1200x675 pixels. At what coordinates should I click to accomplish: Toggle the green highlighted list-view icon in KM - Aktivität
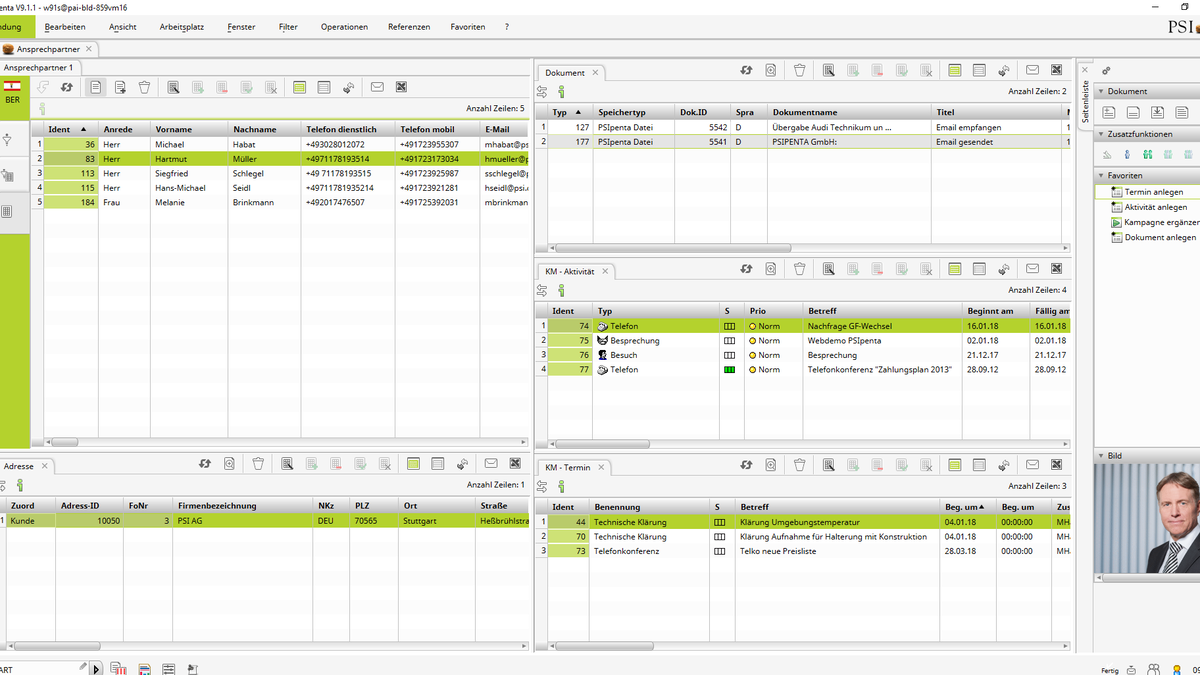[x=956, y=268]
